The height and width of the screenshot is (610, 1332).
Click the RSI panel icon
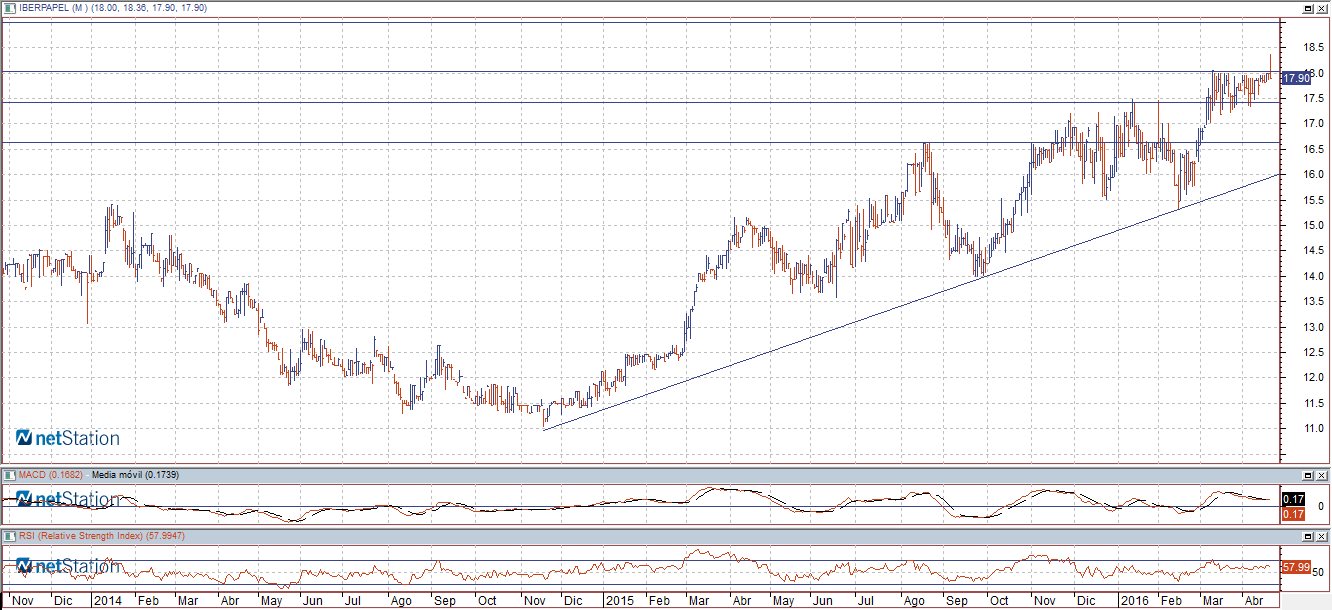coord(10,537)
